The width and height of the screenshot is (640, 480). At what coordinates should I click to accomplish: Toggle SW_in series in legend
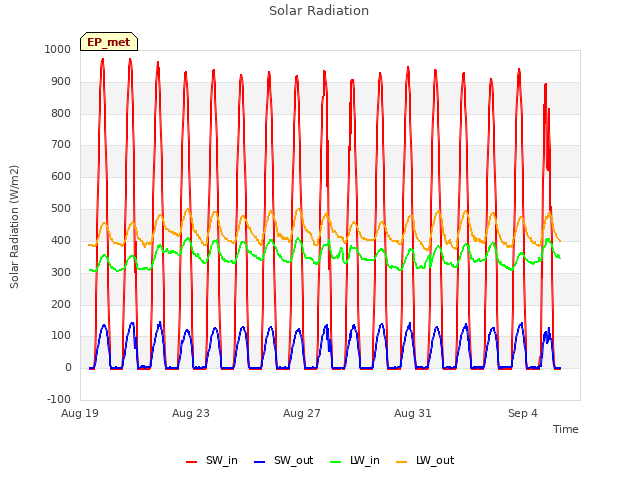pyautogui.click(x=212, y=461)
